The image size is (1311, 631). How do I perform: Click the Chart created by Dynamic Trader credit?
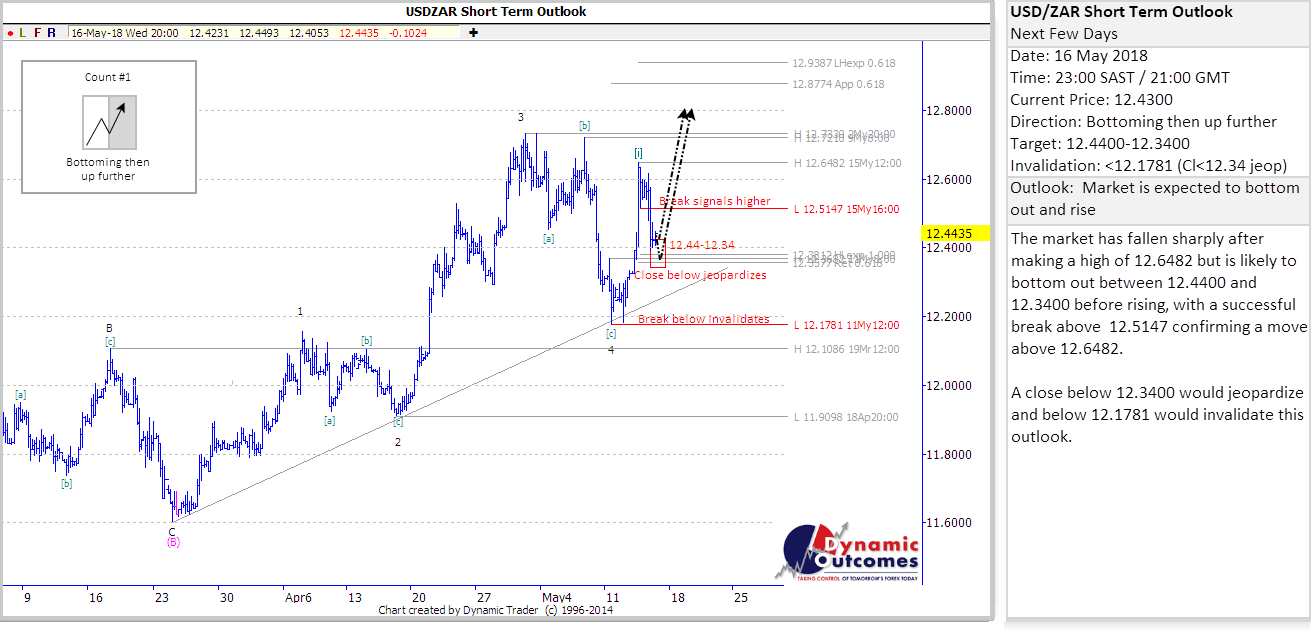tap(496, 610)
